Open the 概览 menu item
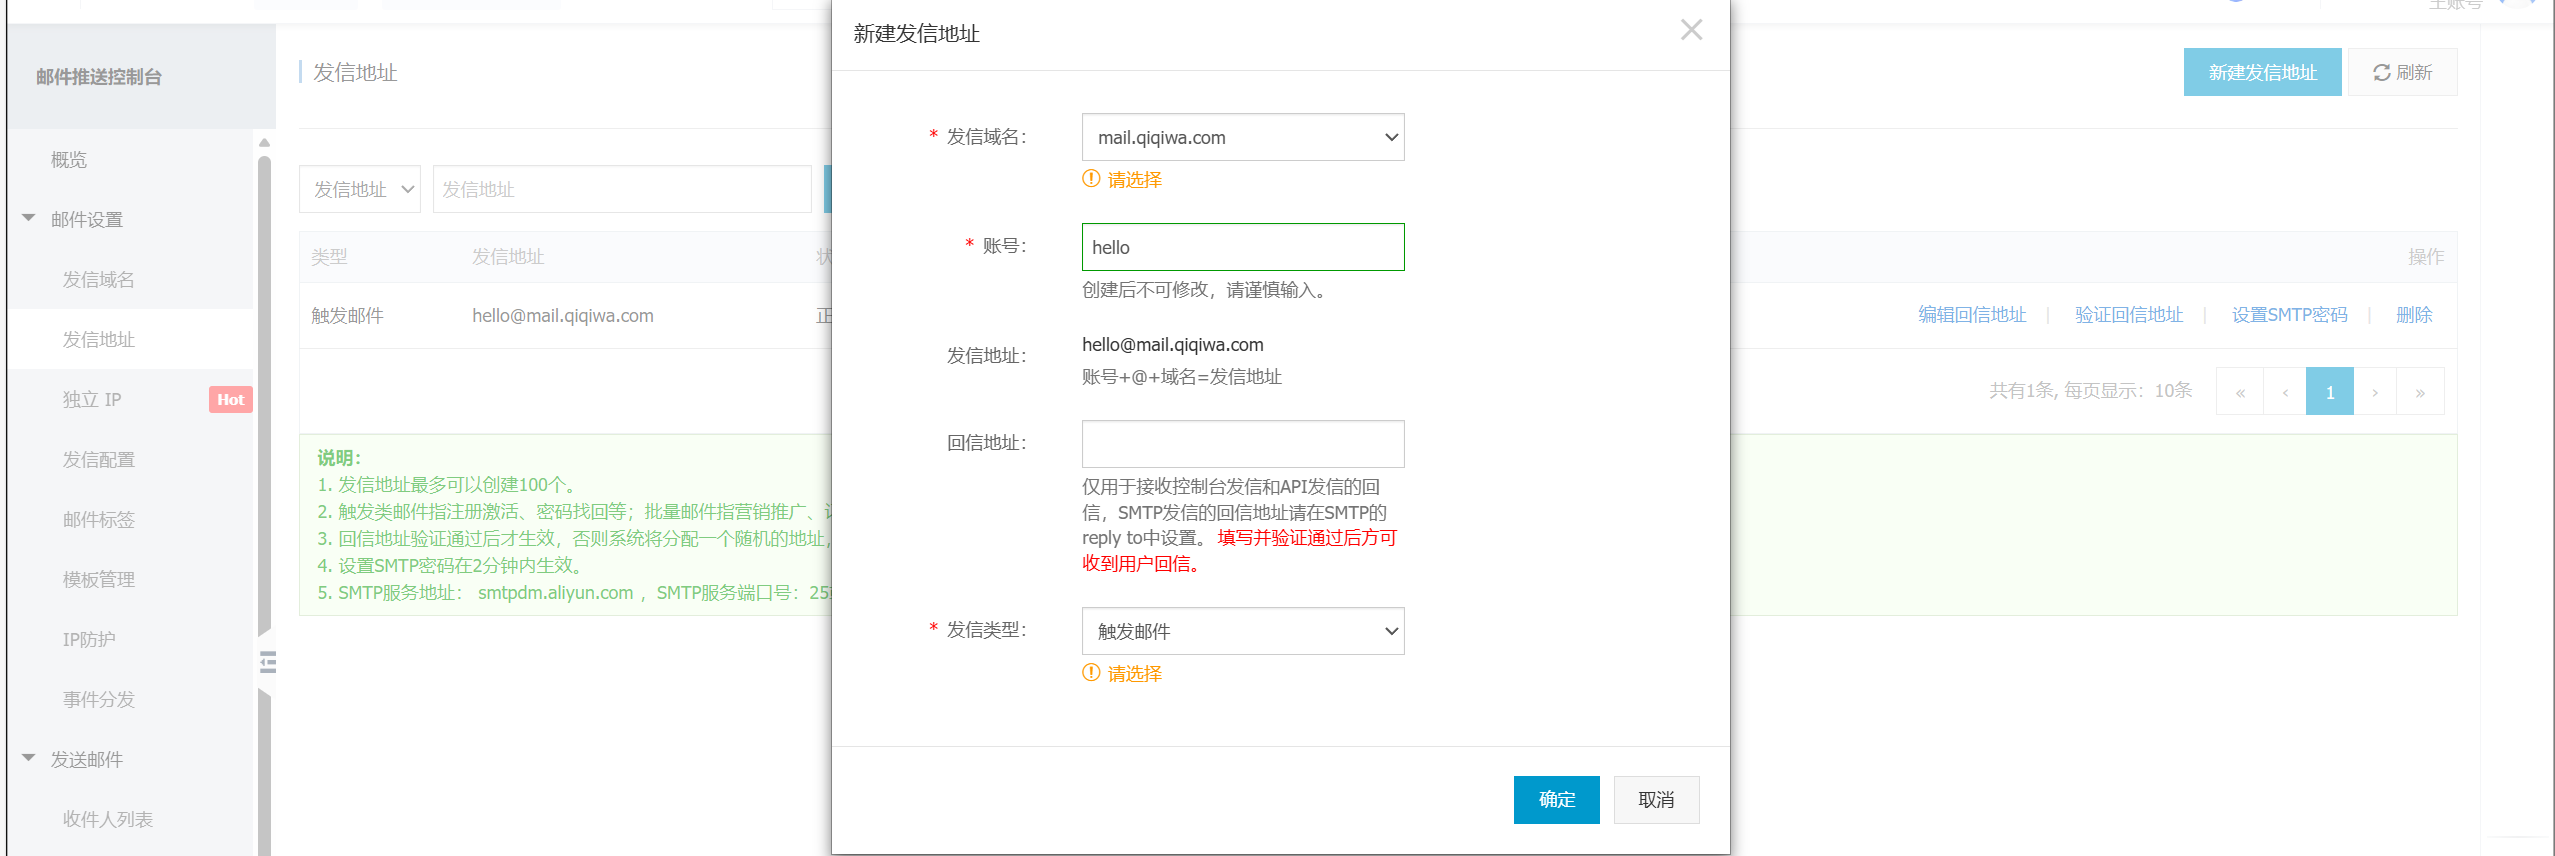 [69, 160]
